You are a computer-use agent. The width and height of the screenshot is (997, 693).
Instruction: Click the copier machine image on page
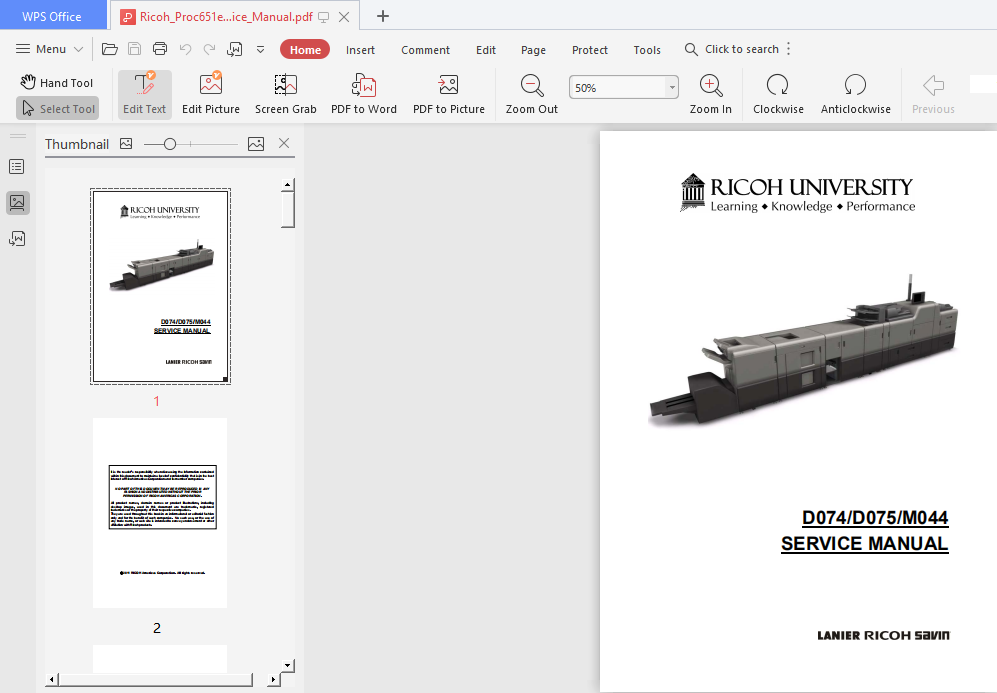(x=803, y=349)
